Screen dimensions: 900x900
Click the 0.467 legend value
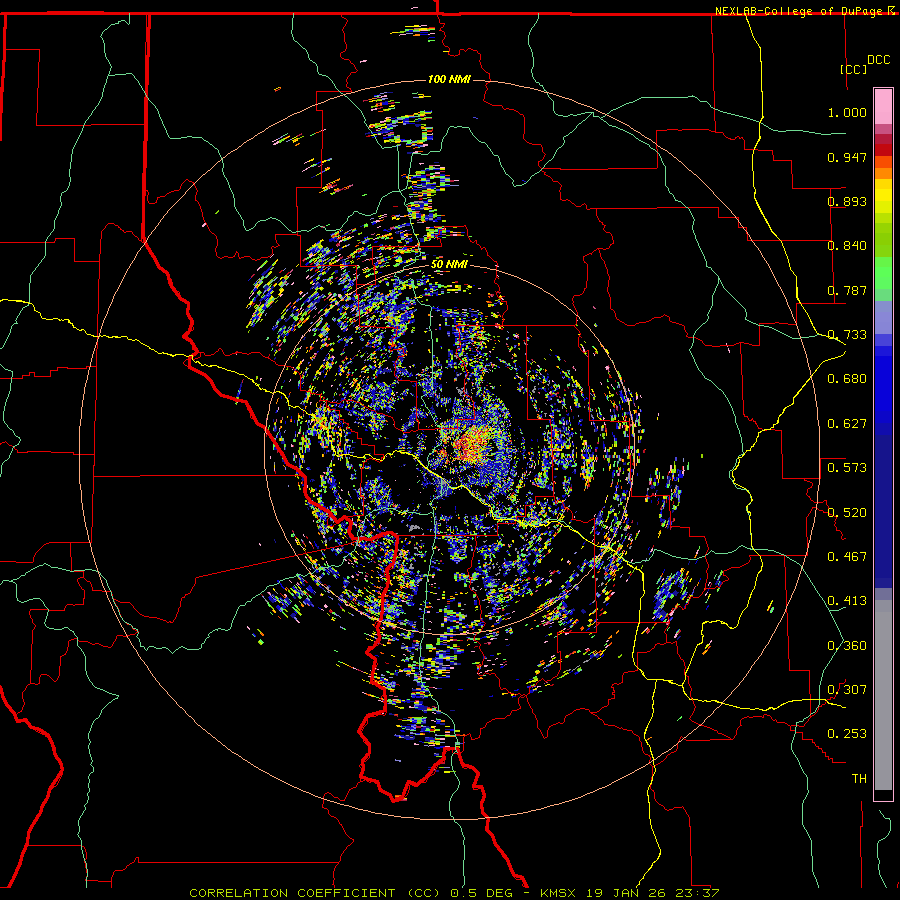(847, 557)
